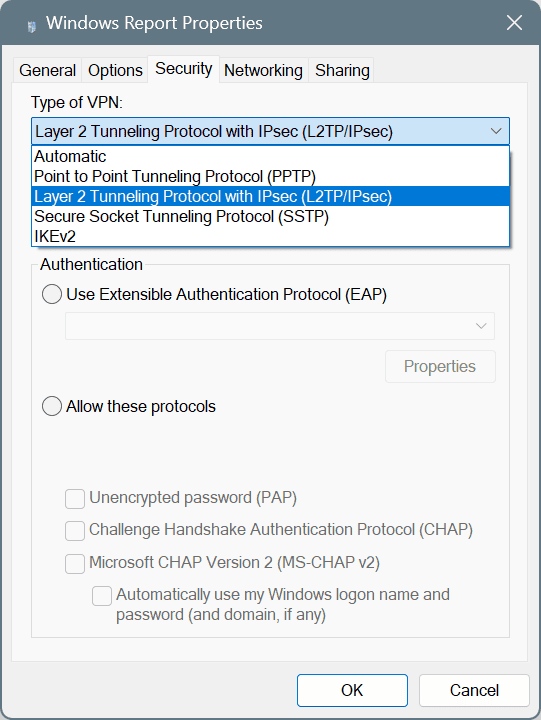Select Allow these protocols radio button
Screen dimensions: 541x720
pyautogui.click(x=52, y=406)
